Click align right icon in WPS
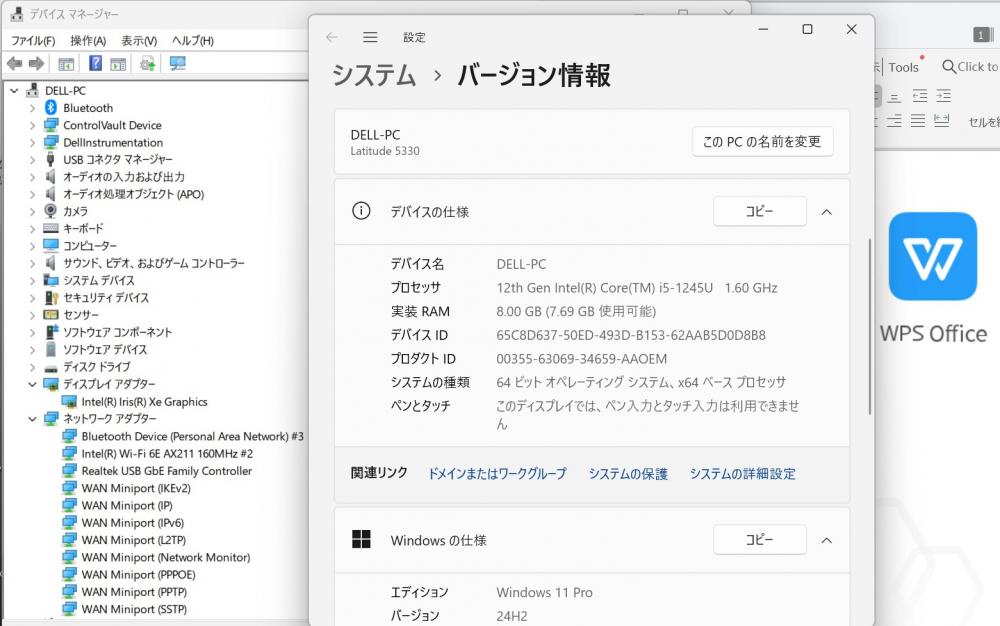 point(894,120)
